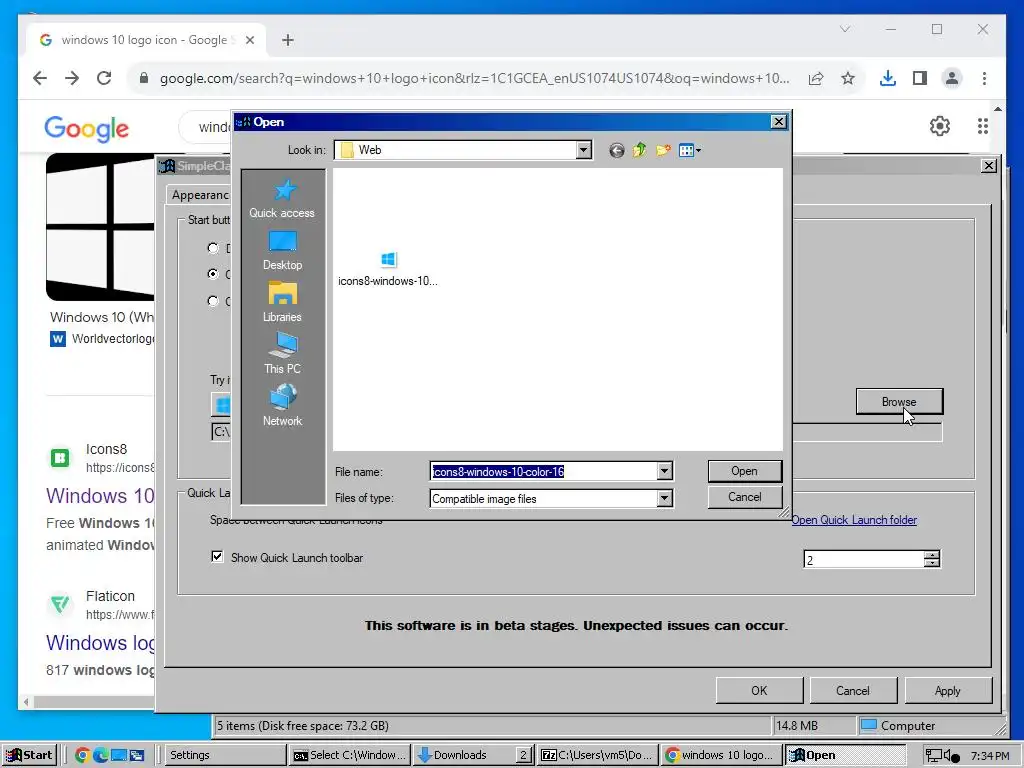Click the Start button on taskbar

tap(29, 755)
